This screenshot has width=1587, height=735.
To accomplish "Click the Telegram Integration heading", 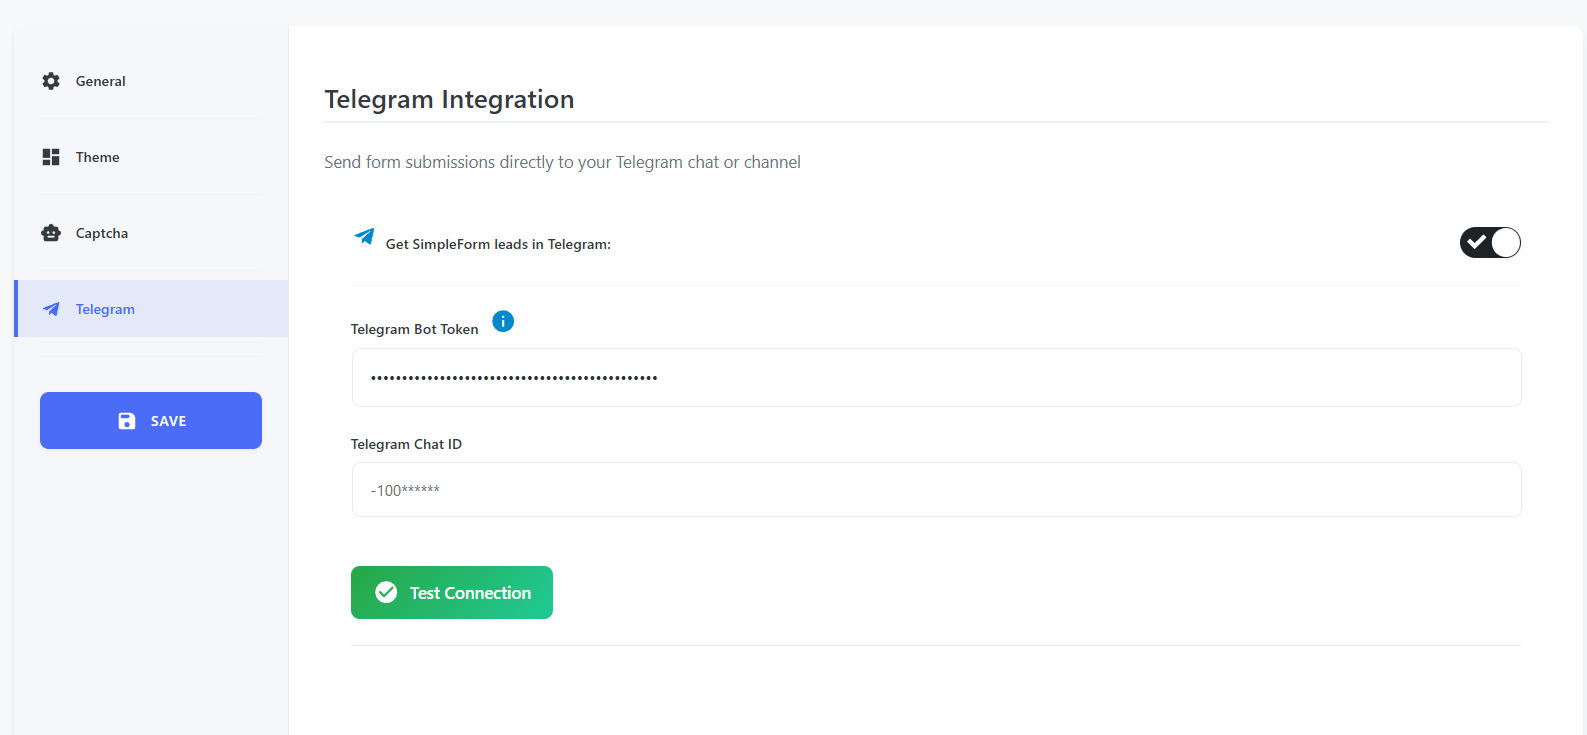I will (x=449, y=99).
